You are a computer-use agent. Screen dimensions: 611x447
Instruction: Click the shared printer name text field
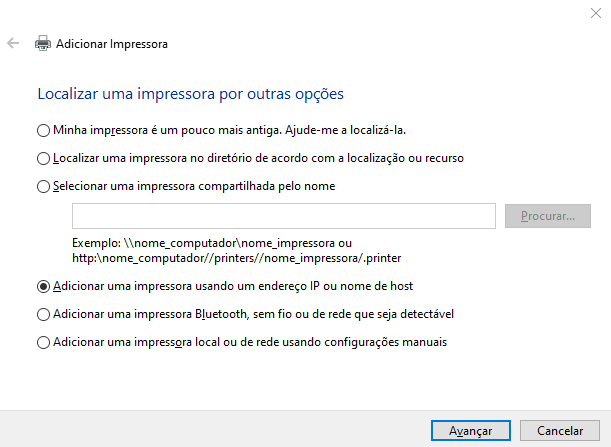click(x=284, y=216)
